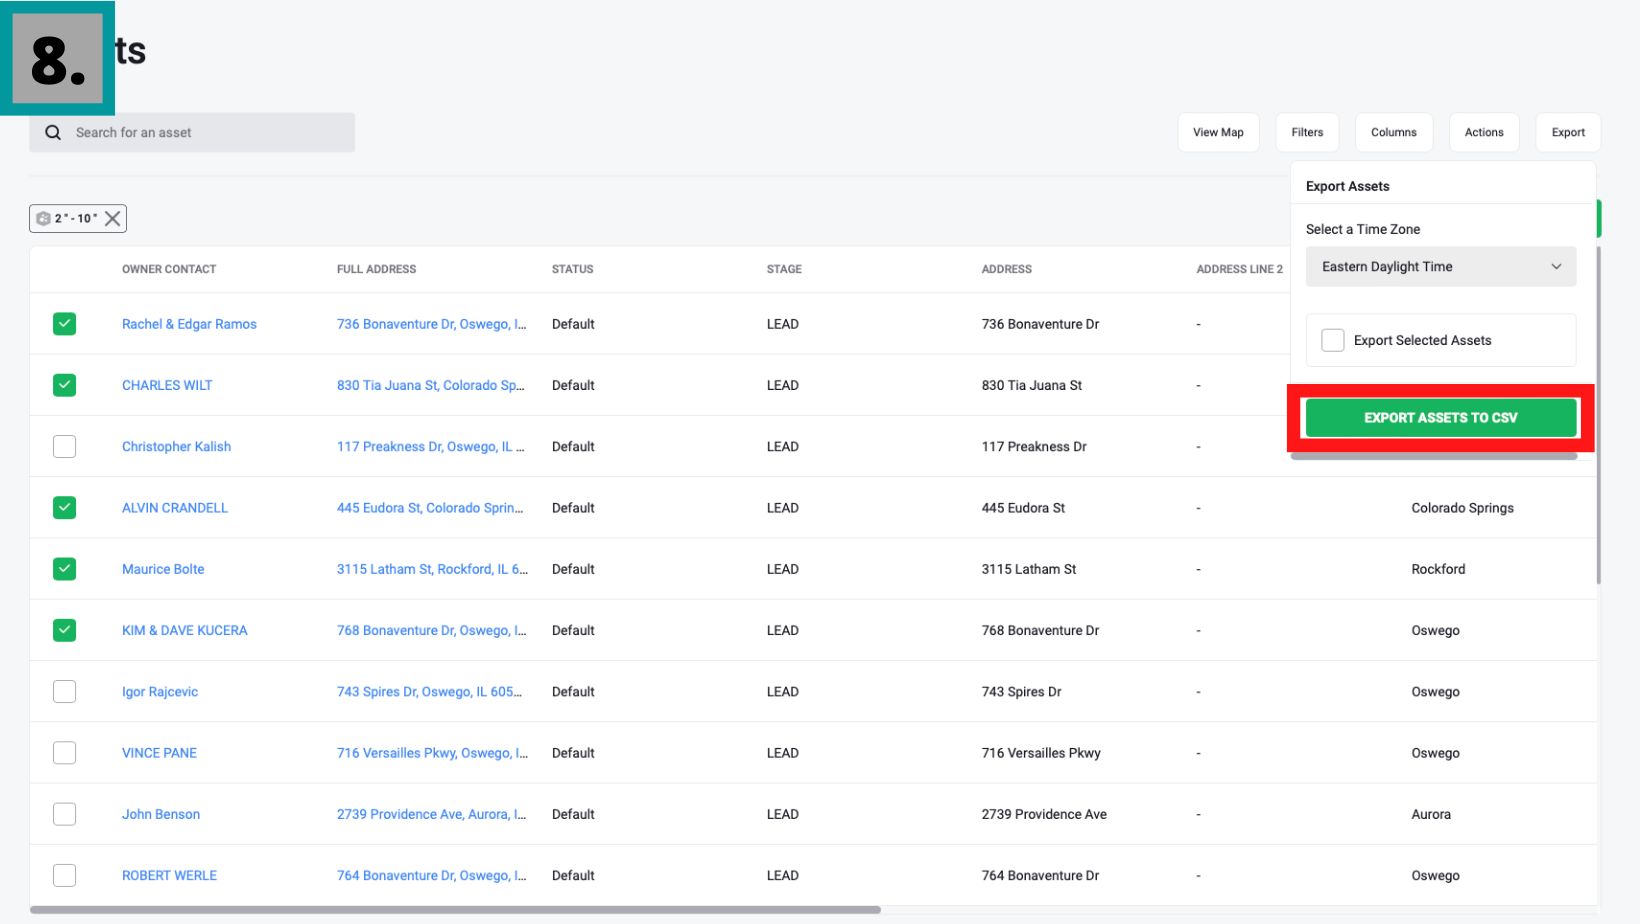This screenshot has height=924, width=1640.
Task: Open the Filters menu
Action: [1307, 132]
